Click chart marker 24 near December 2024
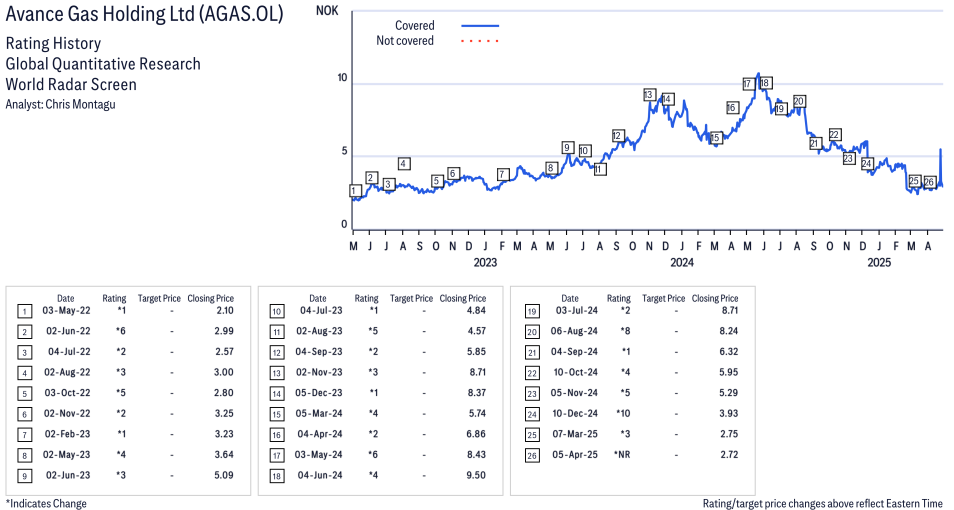 coord(867,163)
